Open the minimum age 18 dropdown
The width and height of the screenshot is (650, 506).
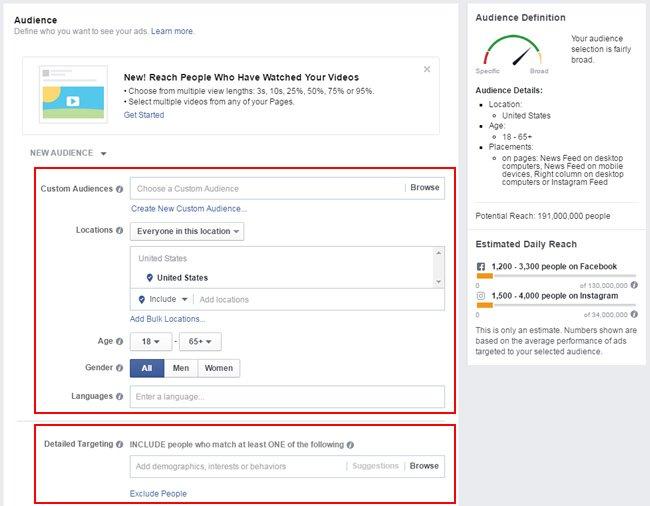[151, 341]
